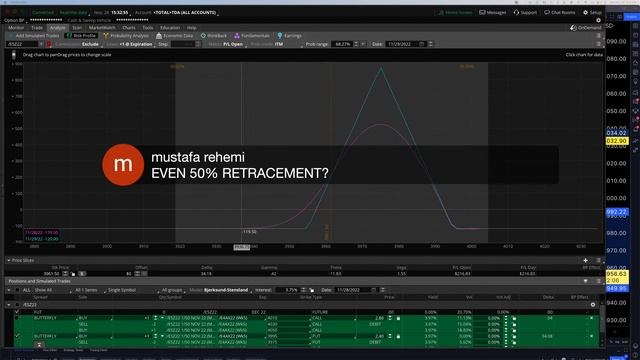Viewport: 640px width, 360px height.
Task: Click the Option BP label
Action: point(14,20)
